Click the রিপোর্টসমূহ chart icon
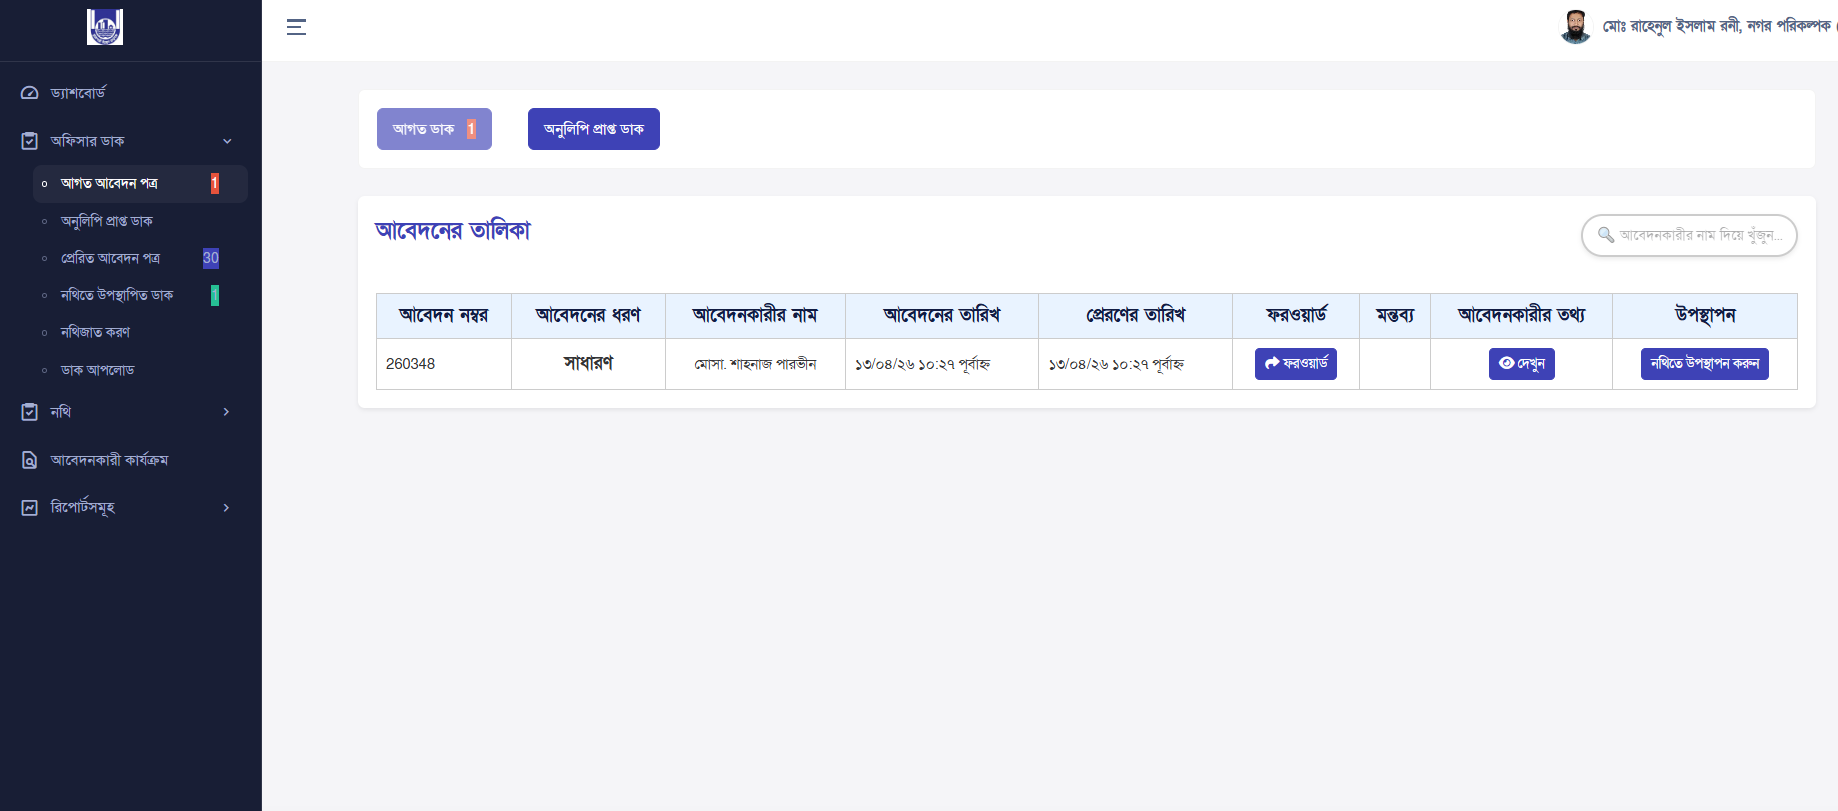 pyautogui.click(x=30, y=508)
